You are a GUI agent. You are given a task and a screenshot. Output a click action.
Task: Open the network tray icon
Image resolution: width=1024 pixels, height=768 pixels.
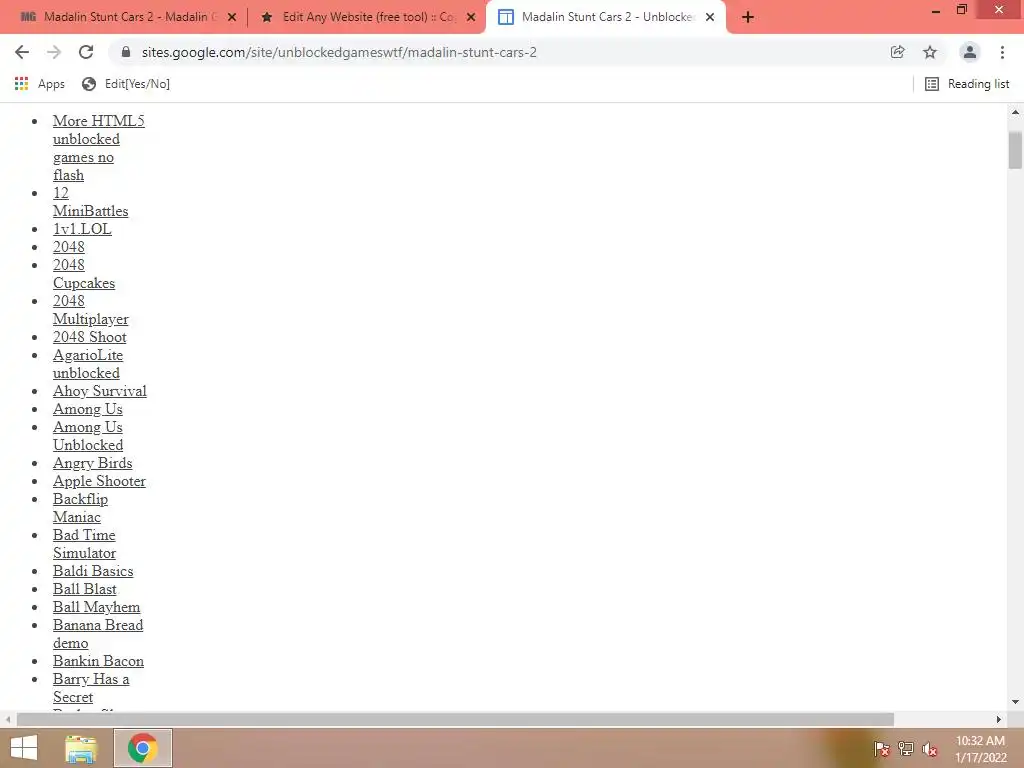click(906, 749)
